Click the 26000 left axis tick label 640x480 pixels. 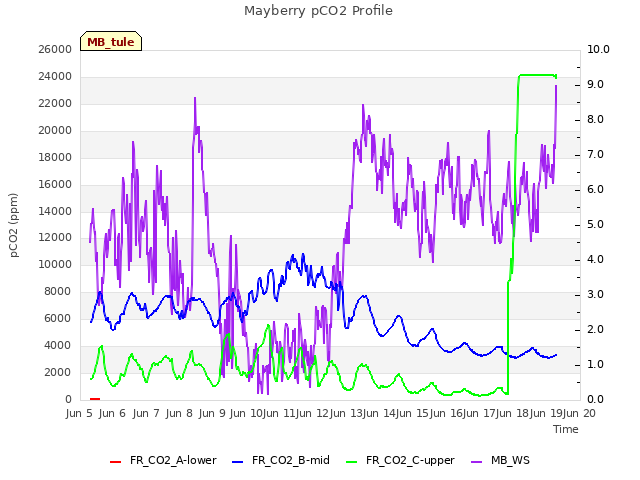coord(55,49)
